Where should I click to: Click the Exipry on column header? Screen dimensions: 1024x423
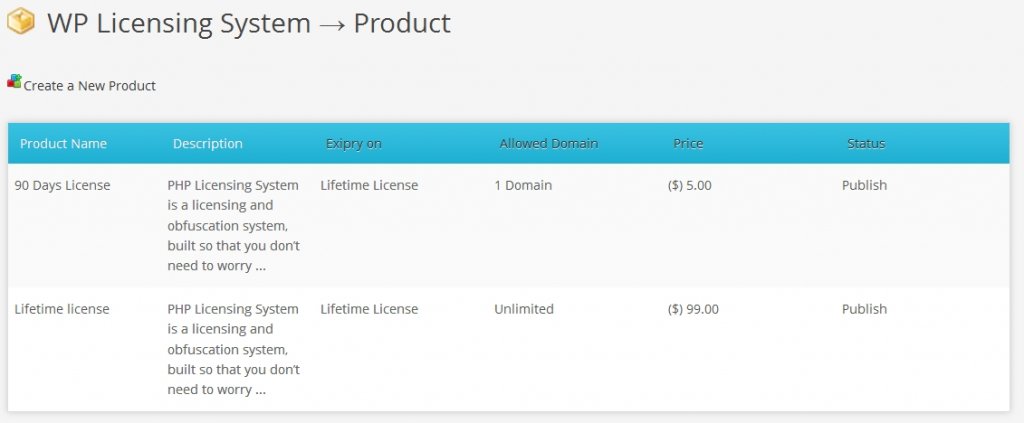coord(353,144)
